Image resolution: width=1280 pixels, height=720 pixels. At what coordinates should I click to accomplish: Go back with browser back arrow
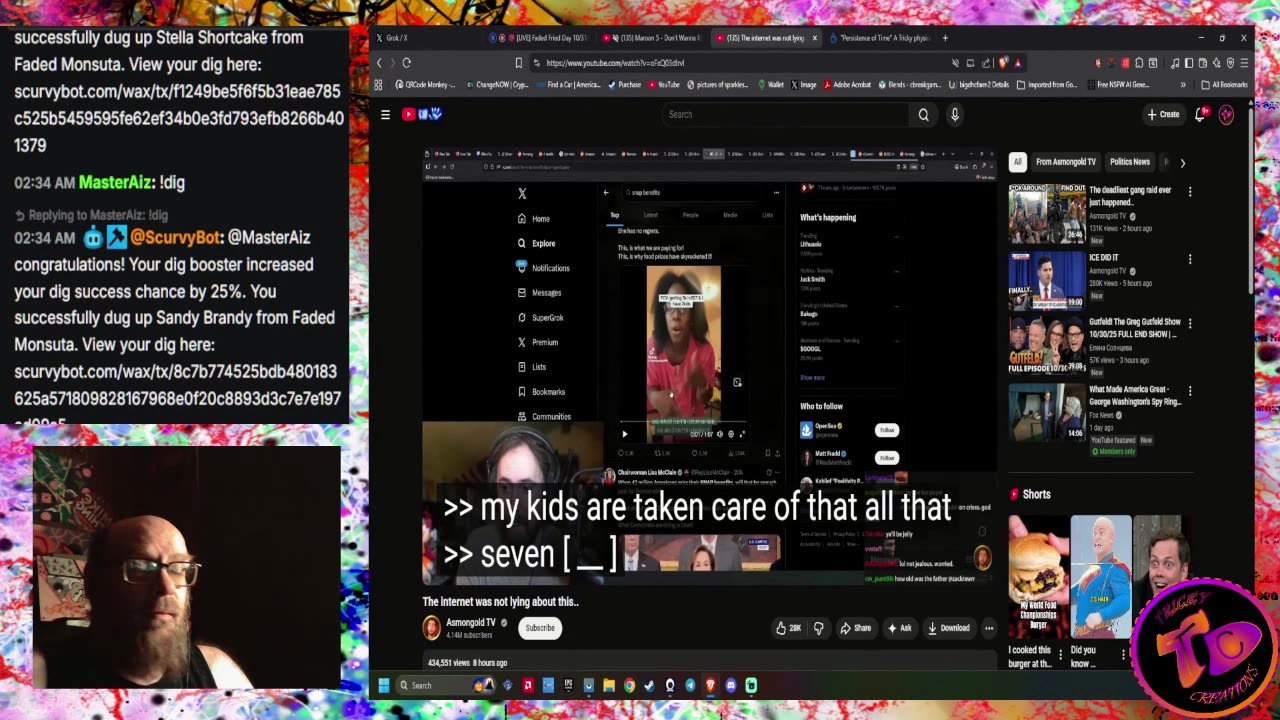379,63
